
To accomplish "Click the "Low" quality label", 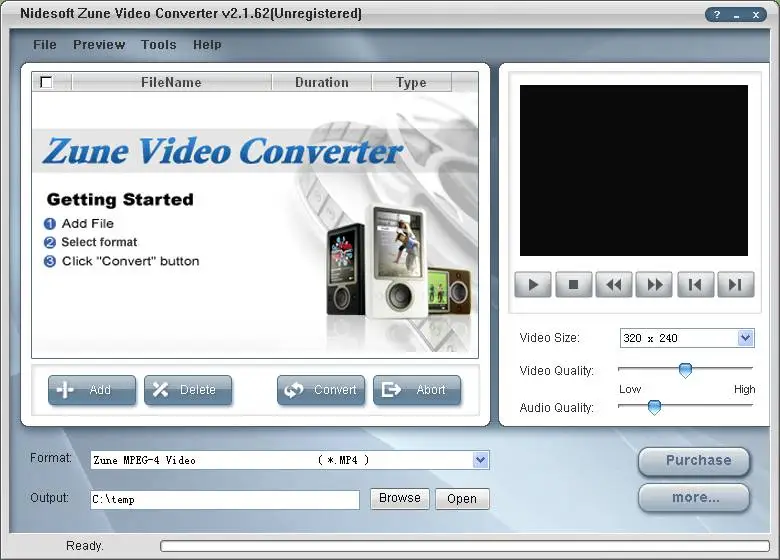I will pyautogui.click(x=630, y=389).
